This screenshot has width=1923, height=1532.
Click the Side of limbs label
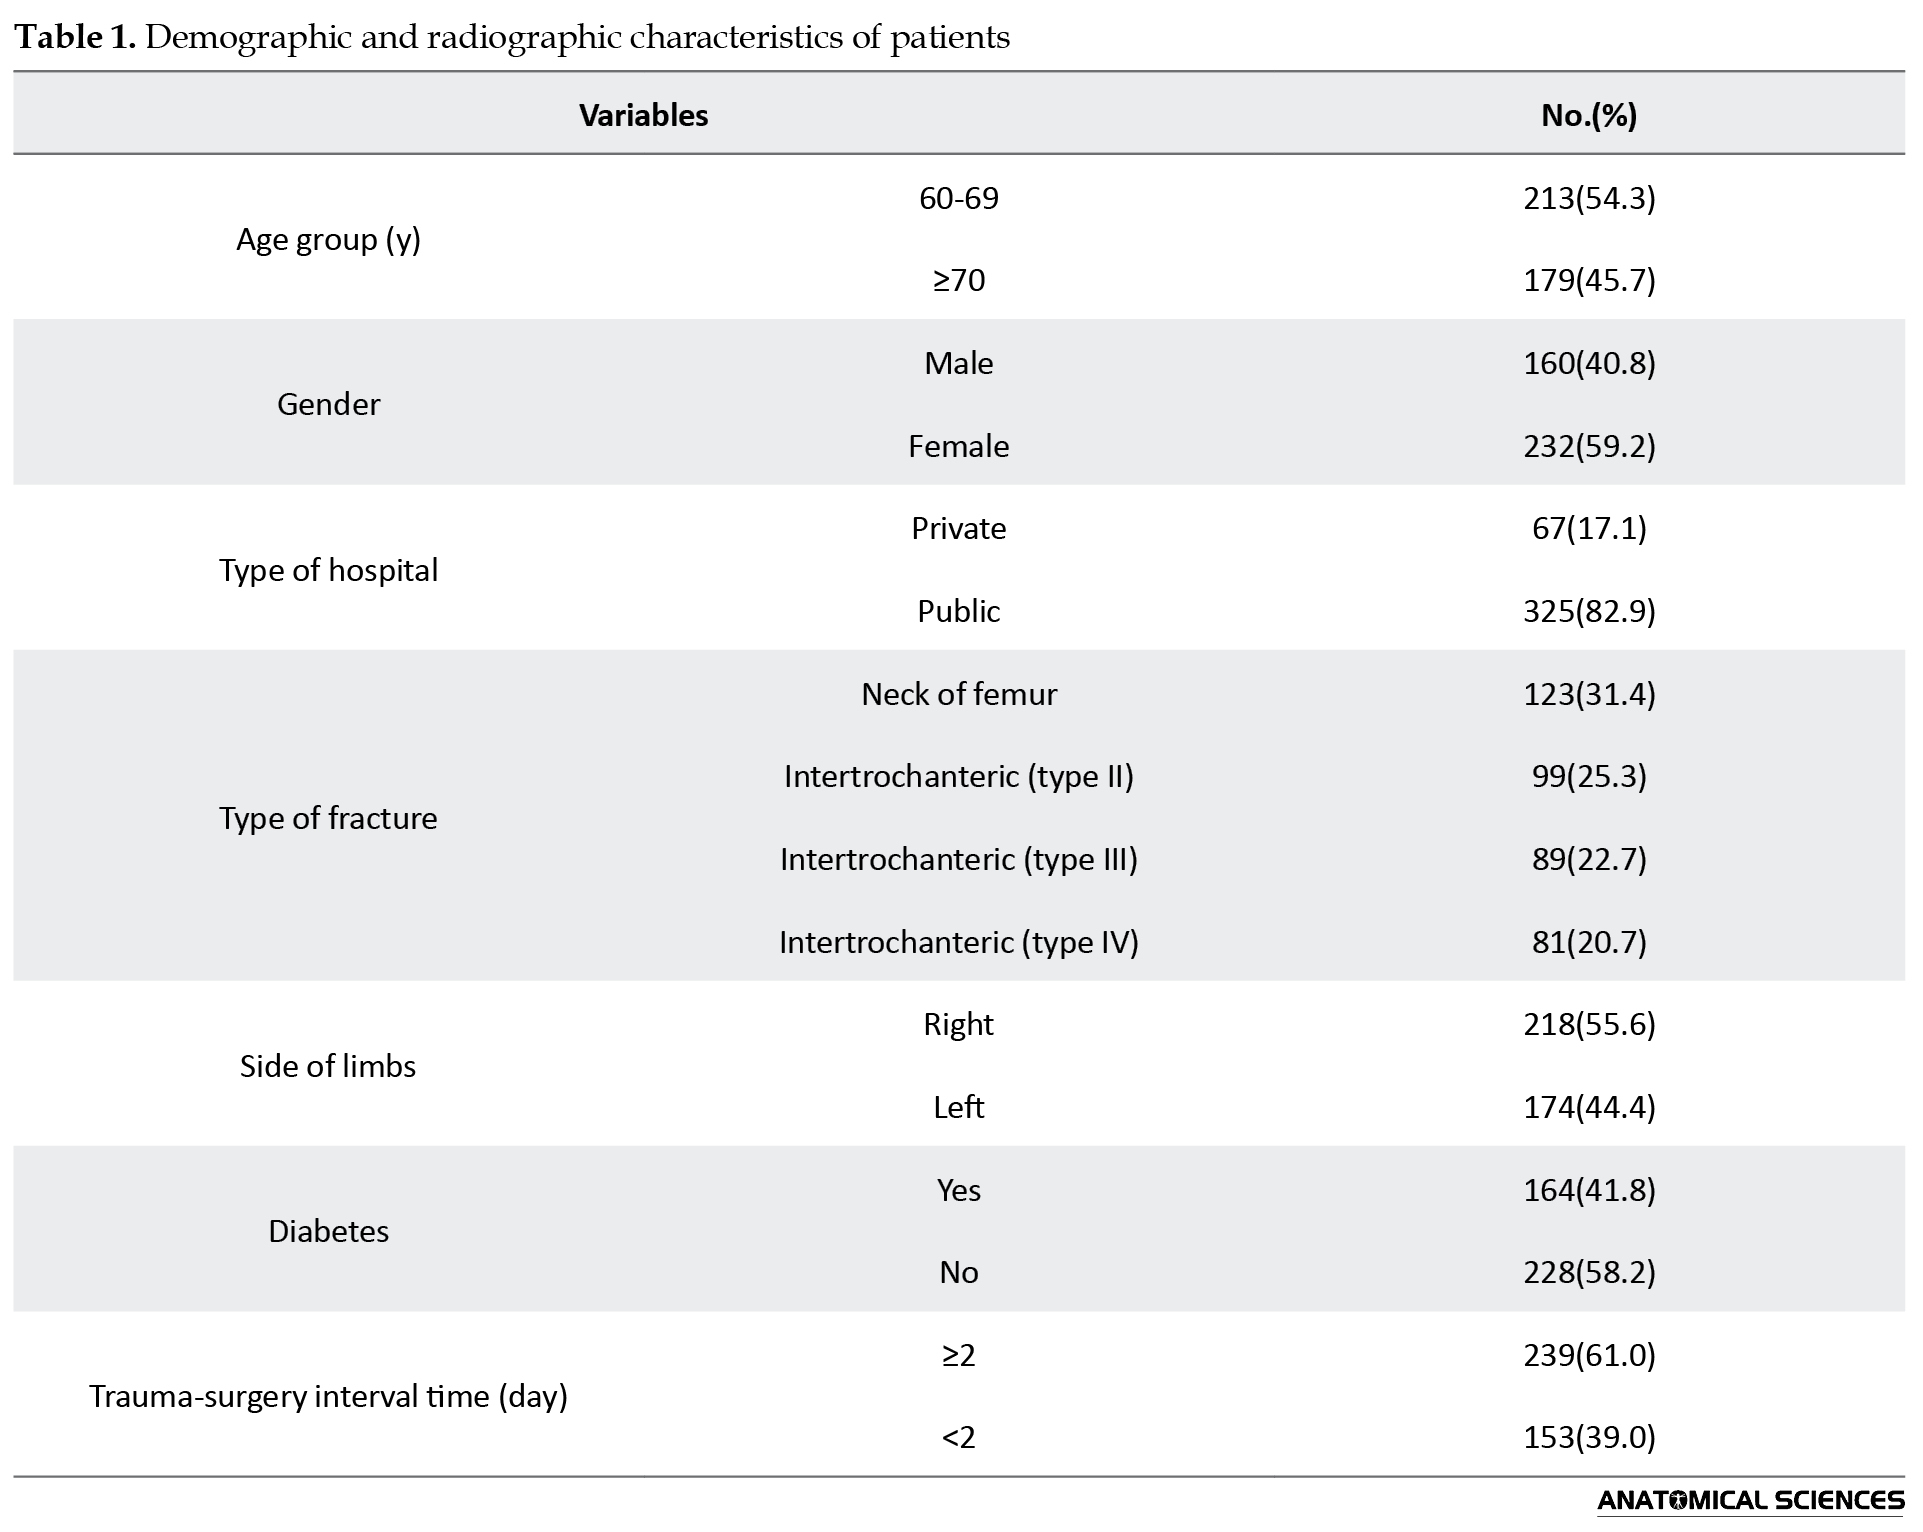tap(328, 1066)
